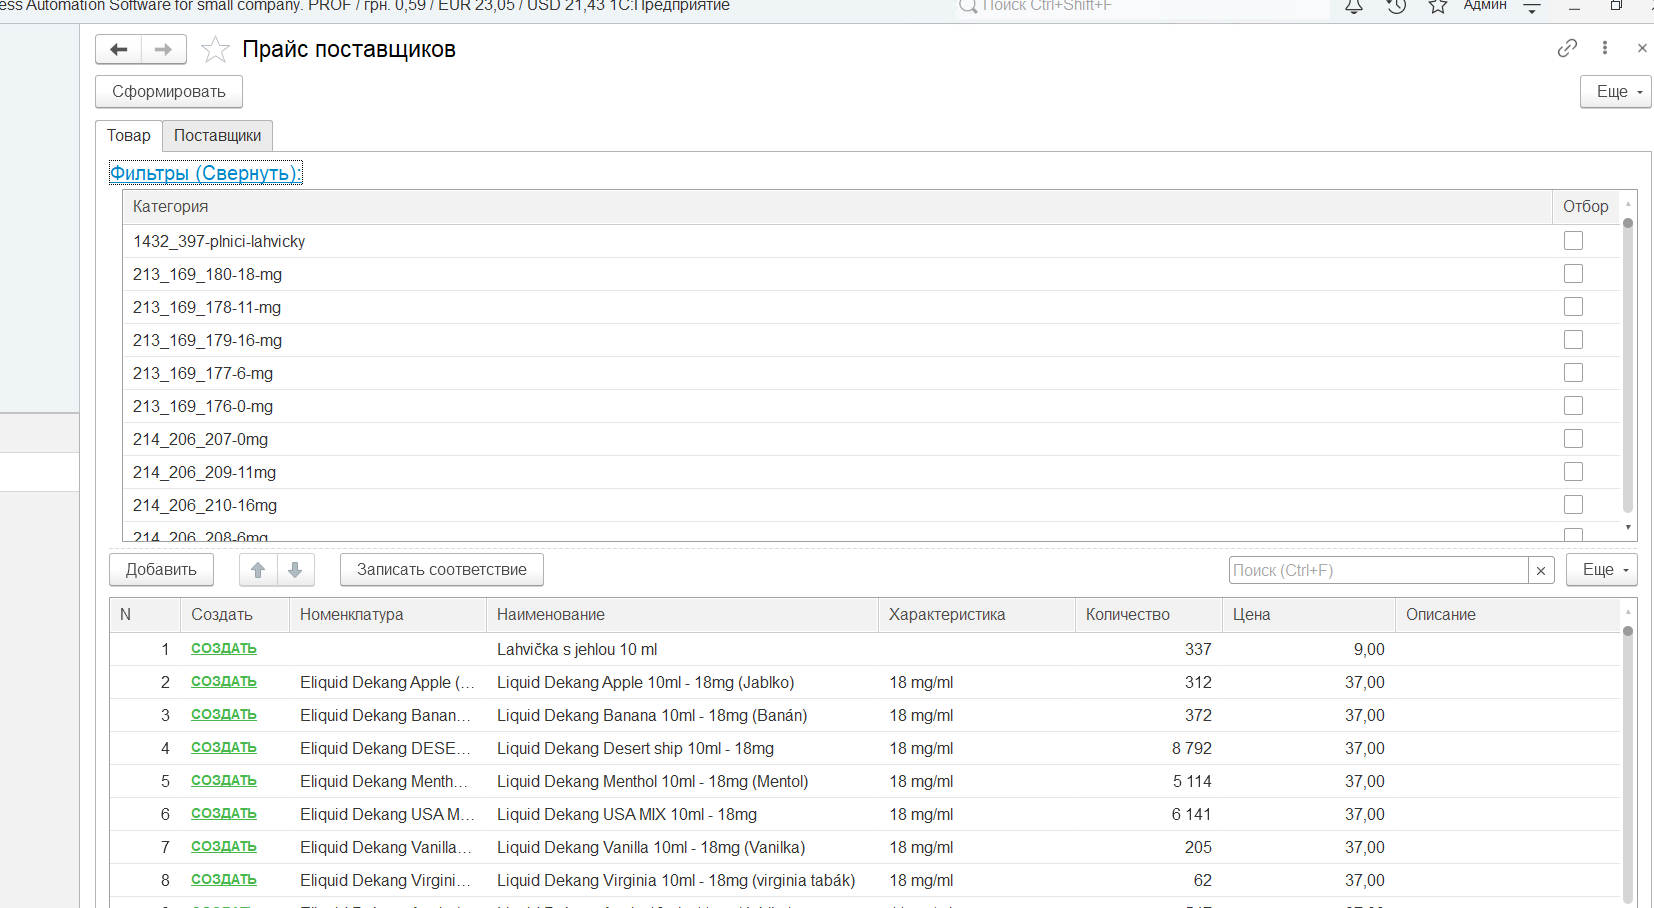The height and width of the screenshot is (908, 1654).
Task: Copy link to this form
Action: 1567,48
